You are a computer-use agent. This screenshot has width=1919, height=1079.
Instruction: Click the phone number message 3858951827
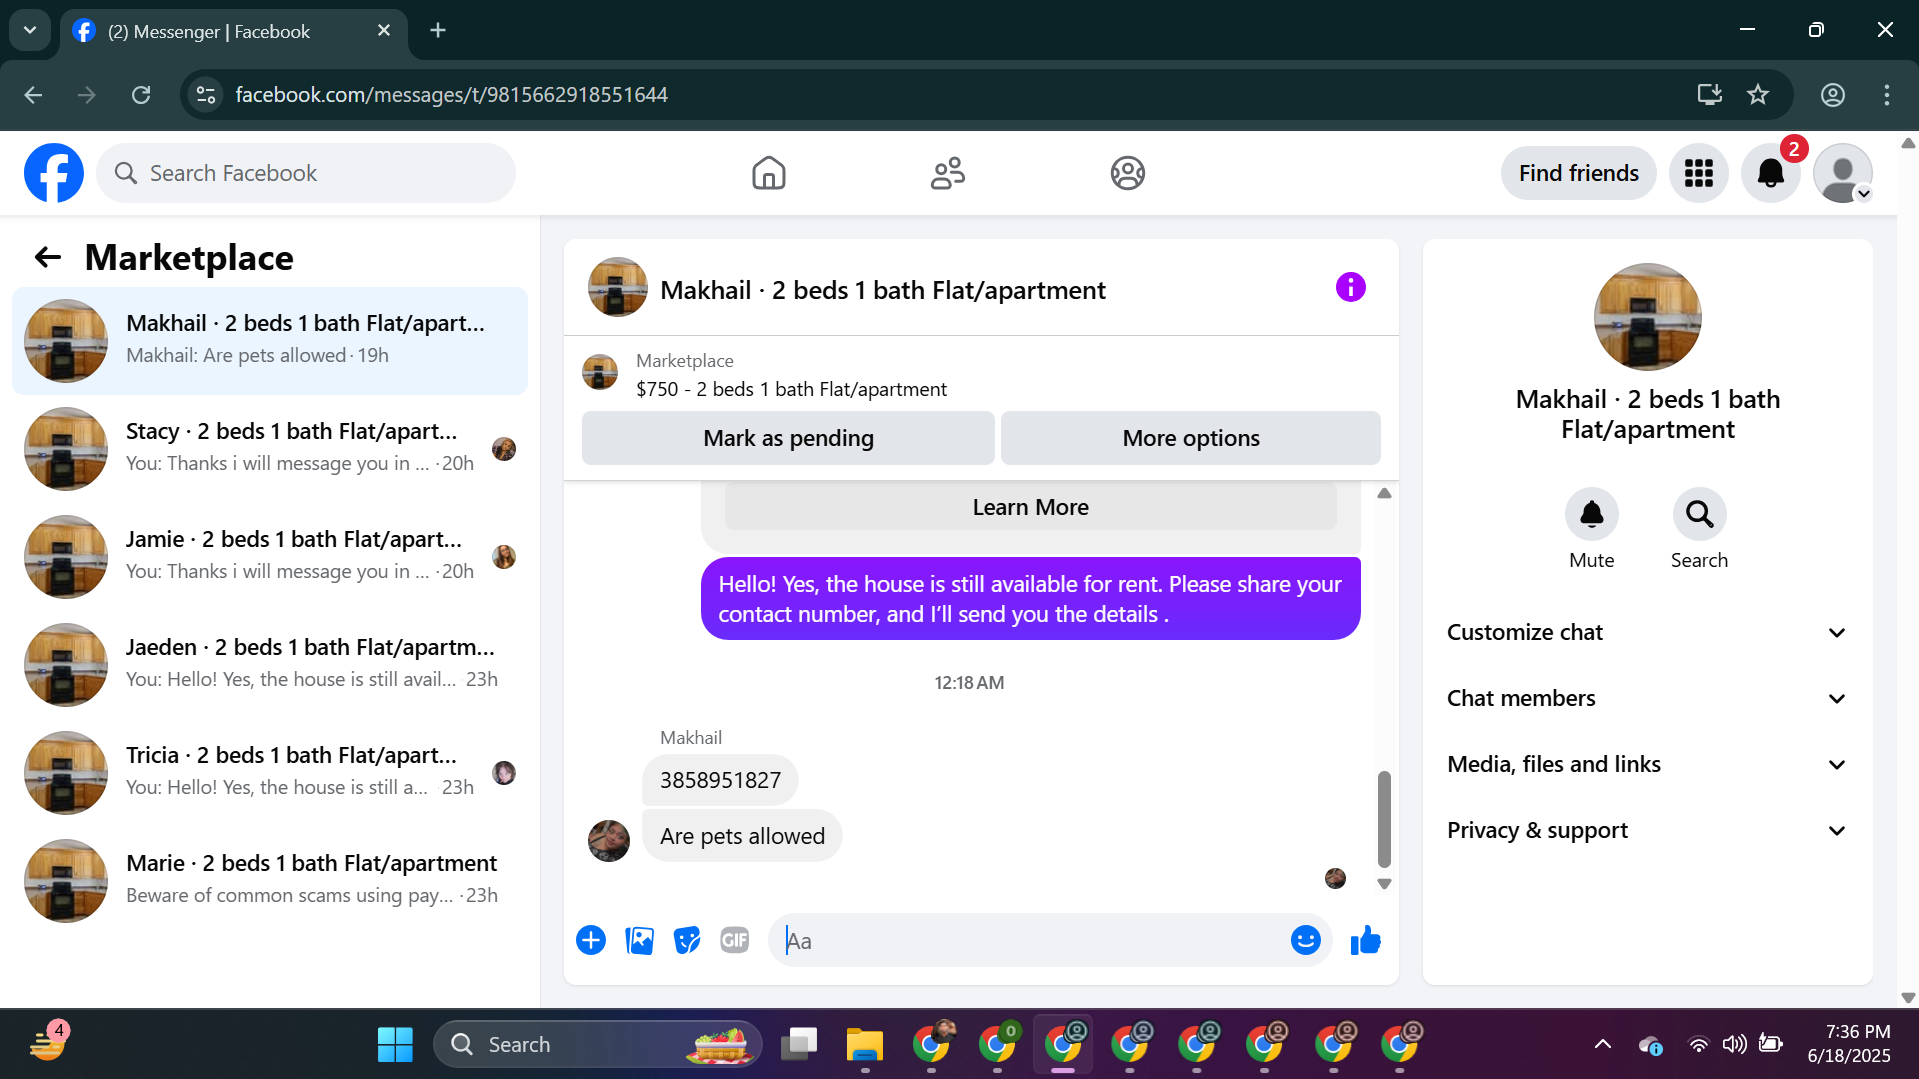tap(720, 780)
